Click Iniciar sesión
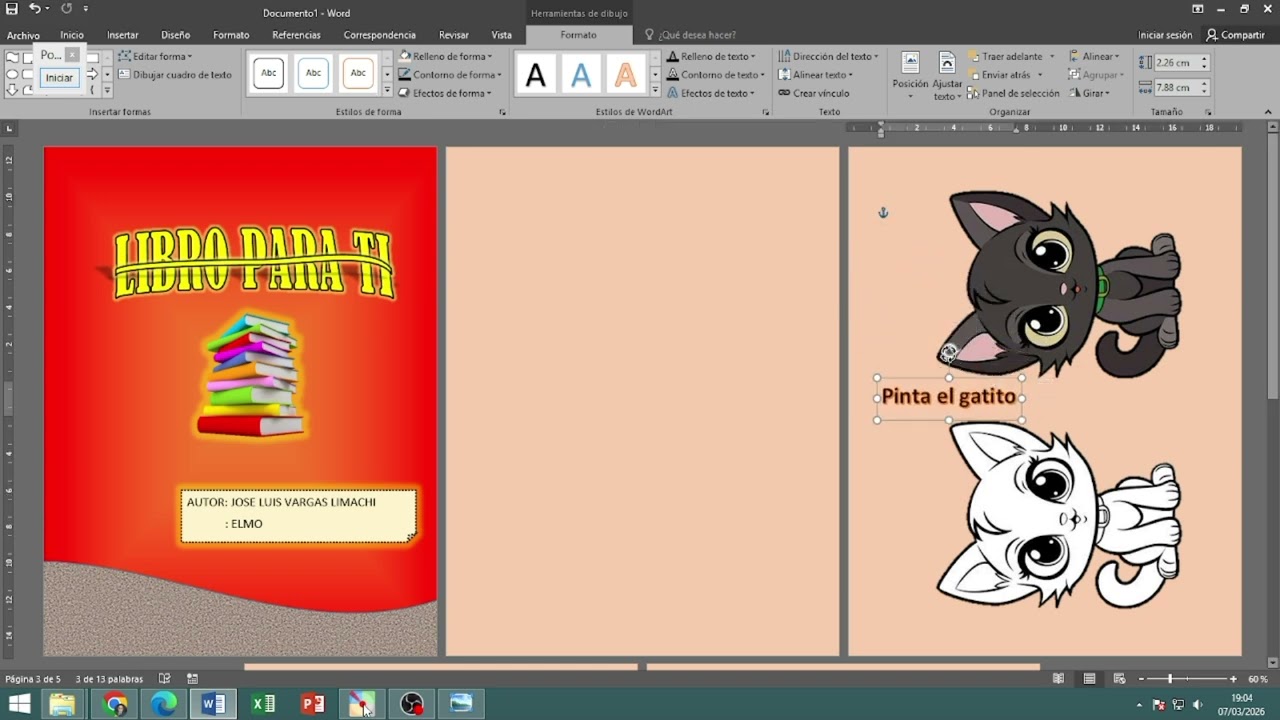Screen dimensions: 1280x720 pyautogui.click(x=1165, y=35)
